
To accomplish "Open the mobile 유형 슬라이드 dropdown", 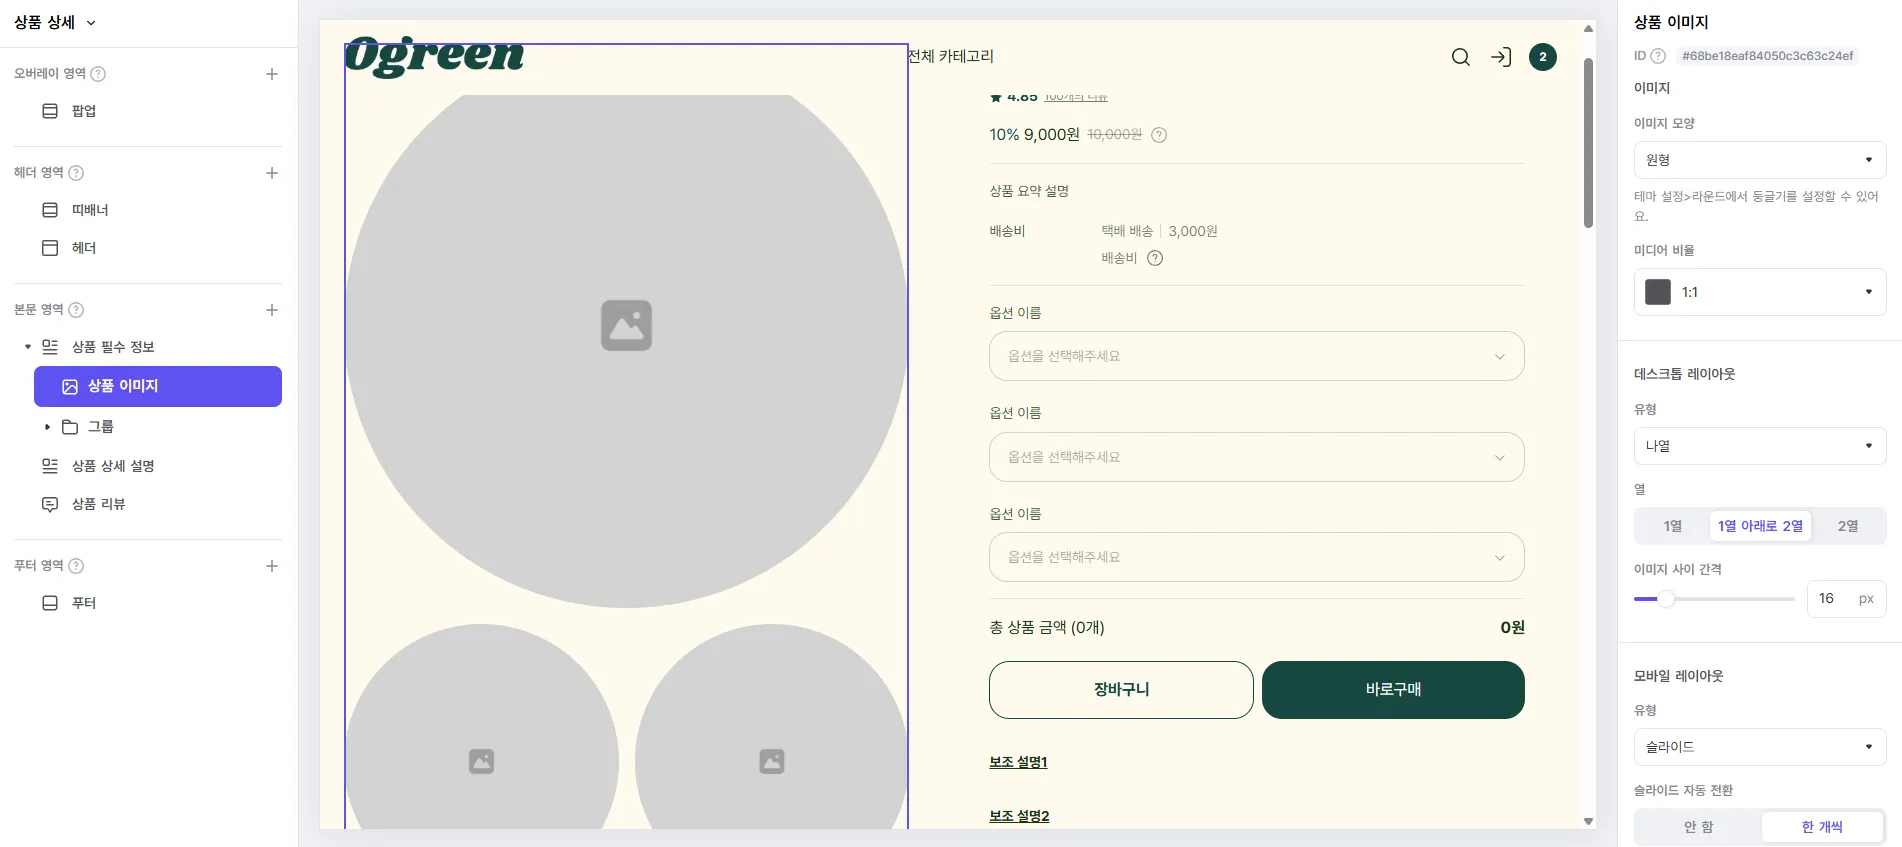I will tap(1760, 747).
